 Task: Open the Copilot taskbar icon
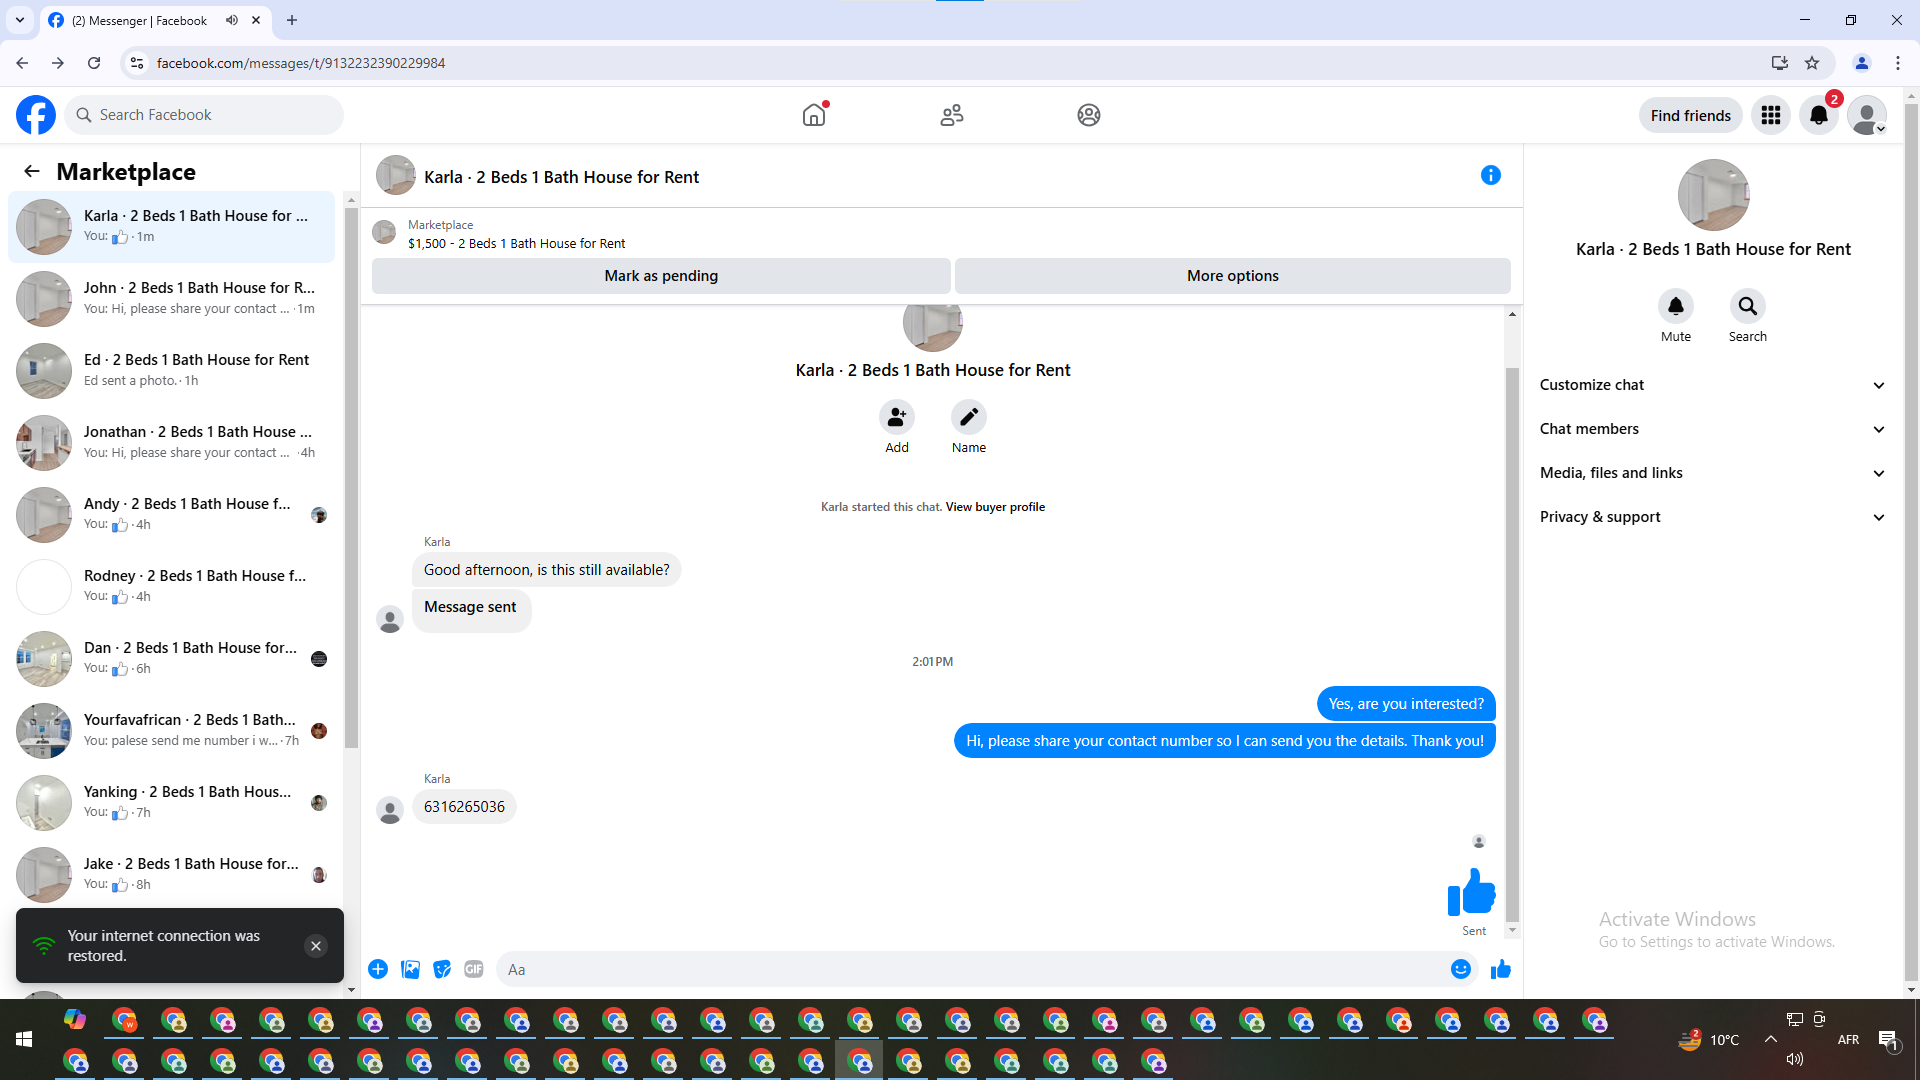[x=75, y=1019]
